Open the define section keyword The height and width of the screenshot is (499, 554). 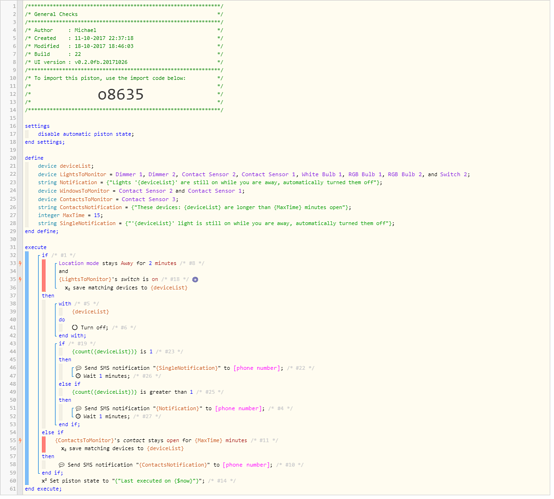(34, 159)
